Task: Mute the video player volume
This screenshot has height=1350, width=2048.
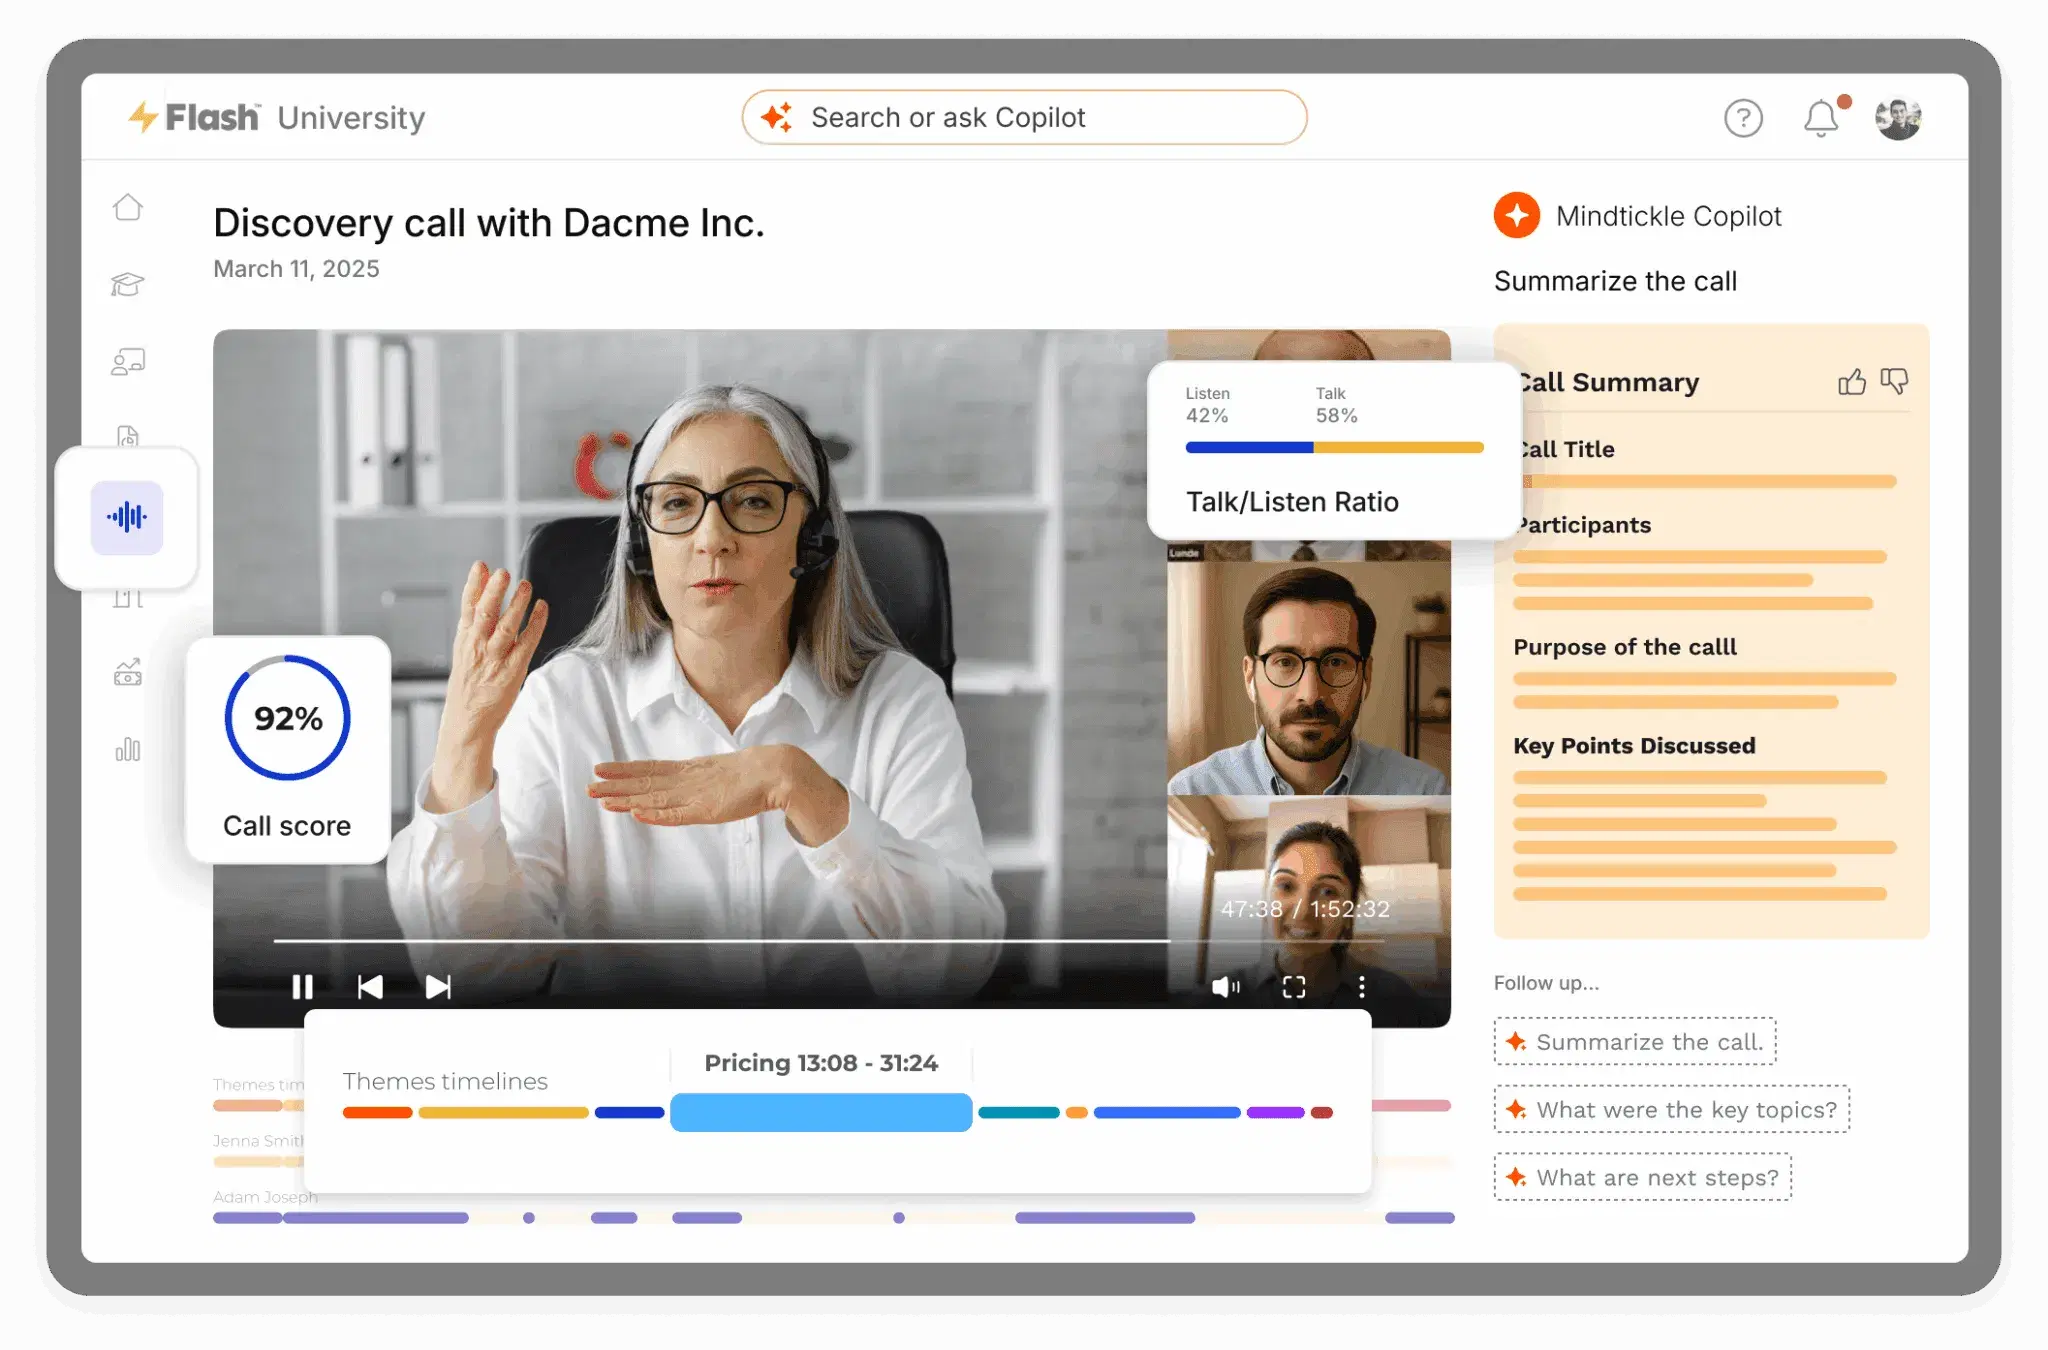Action: [x=1227, y=987]
